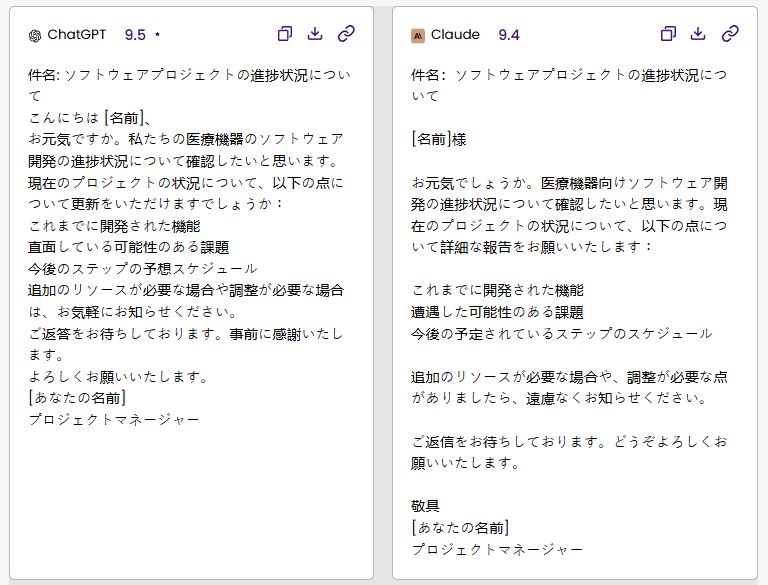Select the ChatGPT model name
This screenshot has height=585, width=768.
coord(76,35)
